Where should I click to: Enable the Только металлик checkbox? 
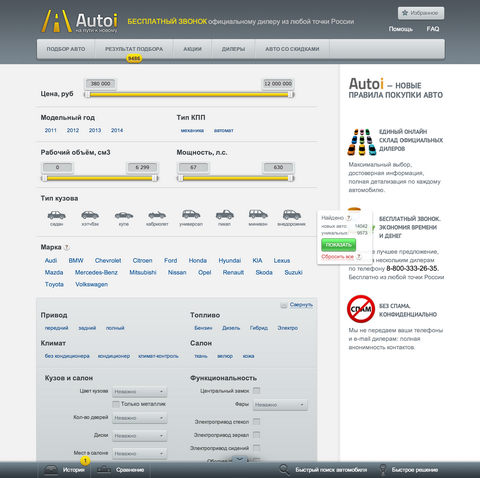[116, 404]
